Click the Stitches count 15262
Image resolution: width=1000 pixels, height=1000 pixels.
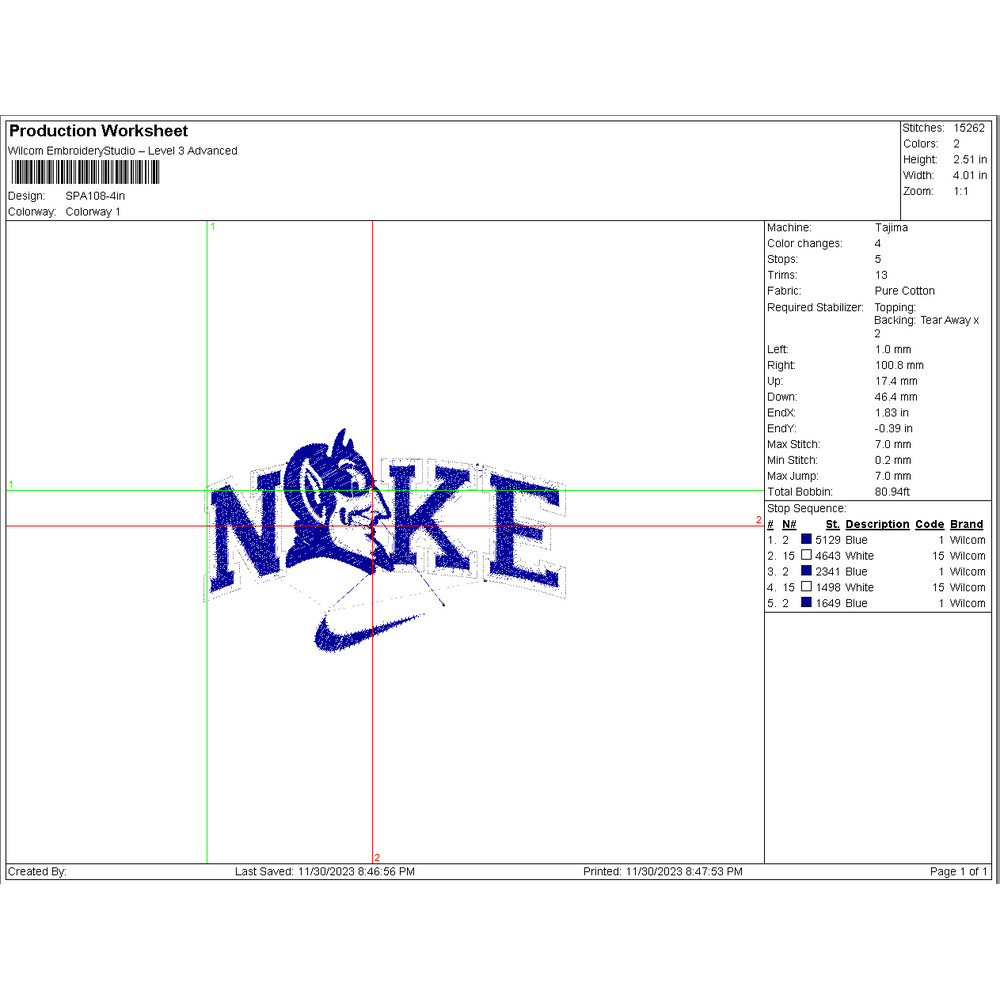968,128
